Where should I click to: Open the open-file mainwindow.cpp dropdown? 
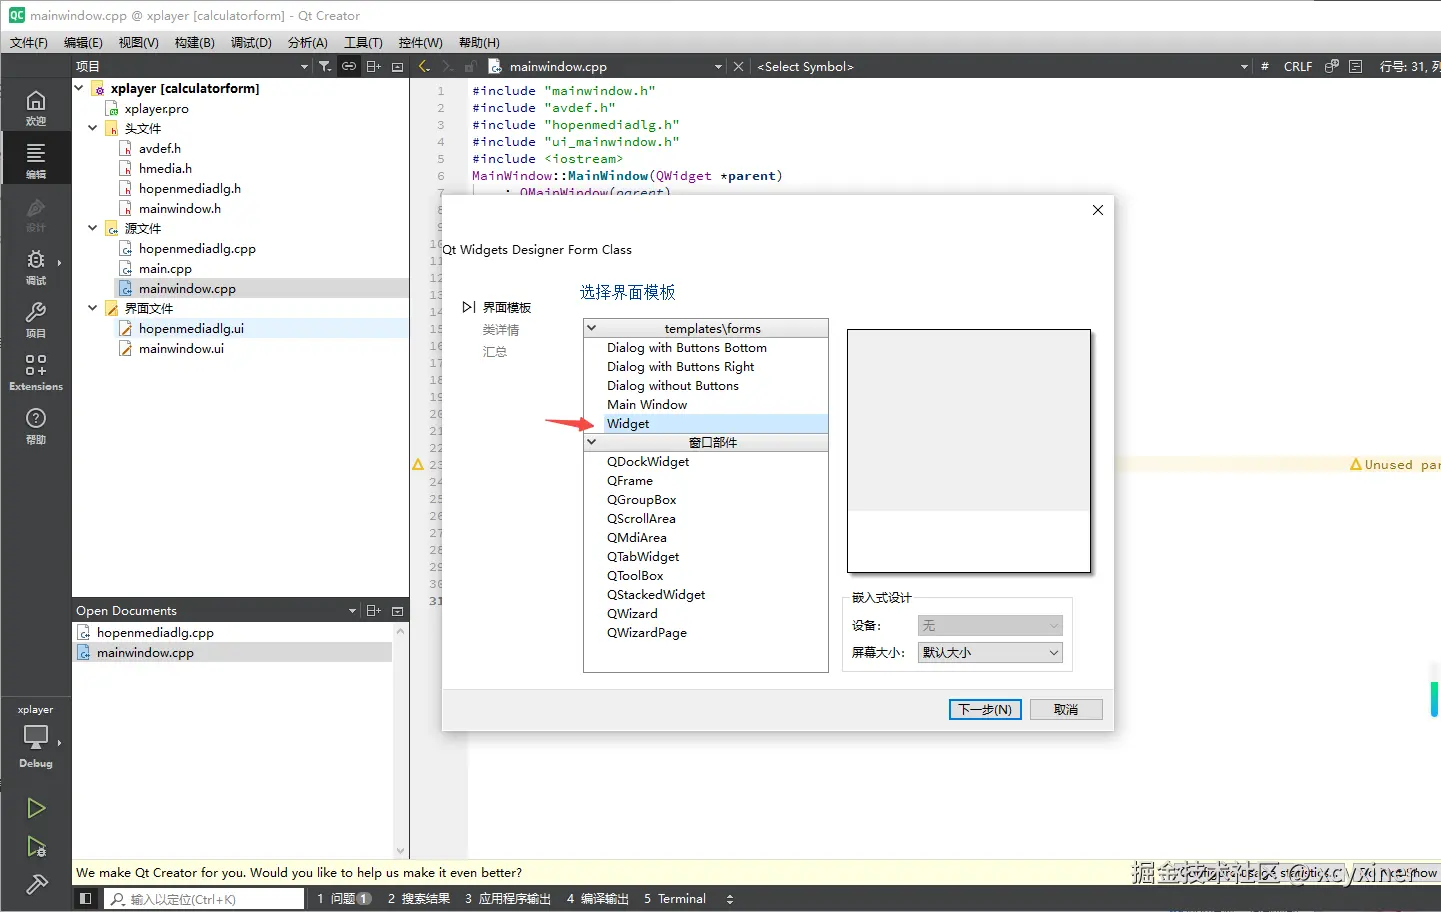tap(718, 67)
